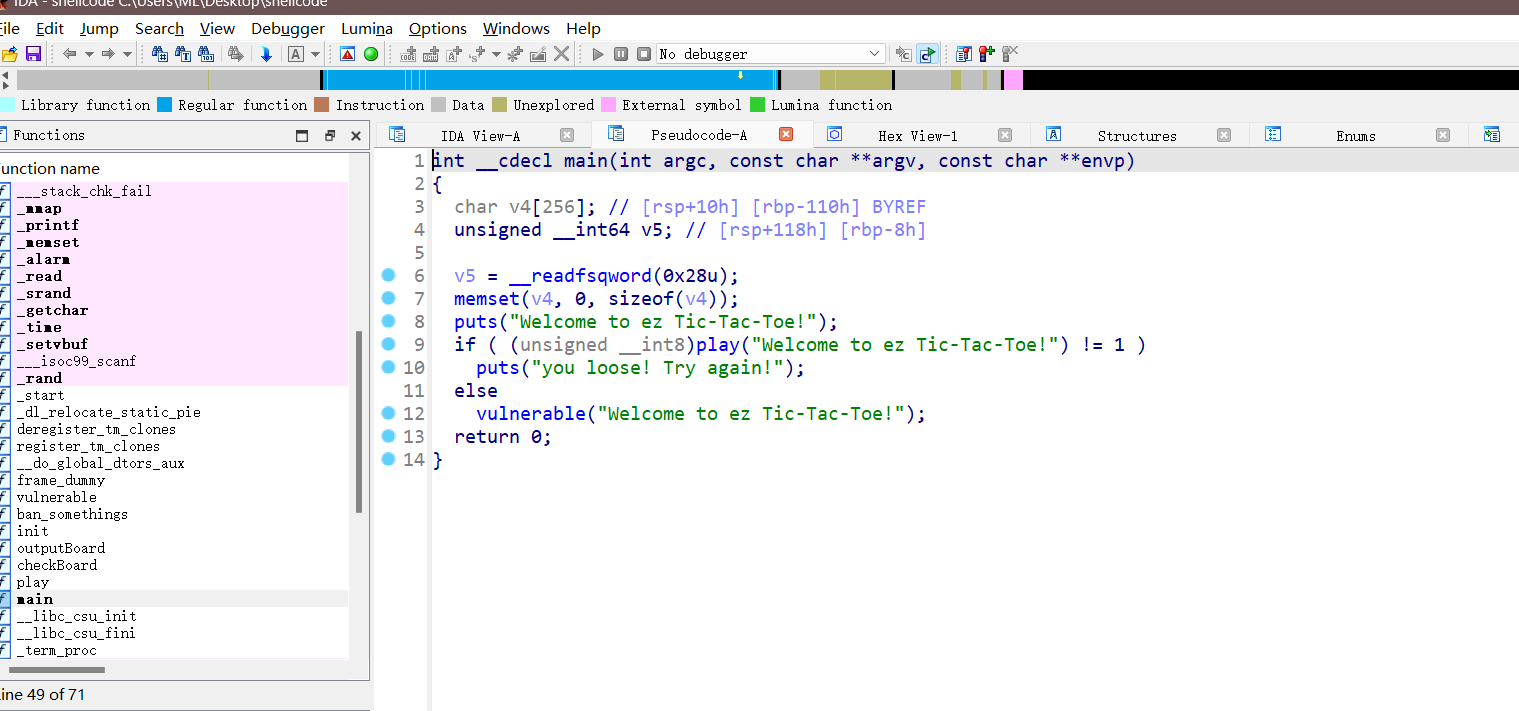The image size is (1519, 711).
Task: Click the search next occurrence icon
Action: pyautogui.click(x=236, y=54)
